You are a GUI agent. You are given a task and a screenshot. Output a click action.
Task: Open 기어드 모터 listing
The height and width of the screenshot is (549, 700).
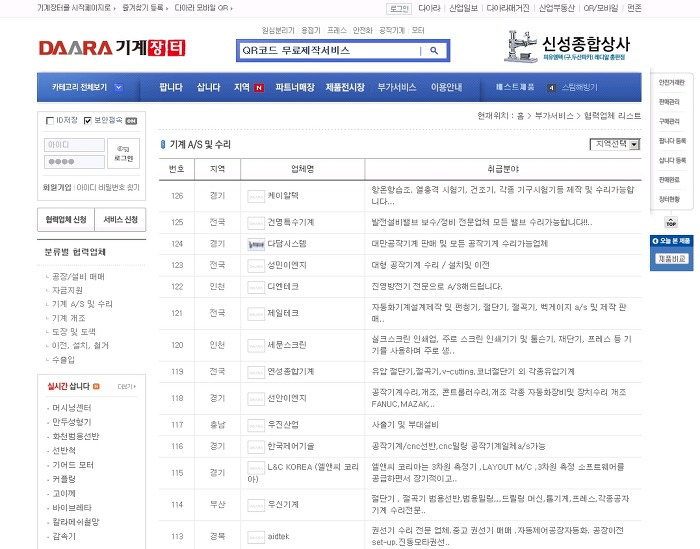tap(73, 465)
